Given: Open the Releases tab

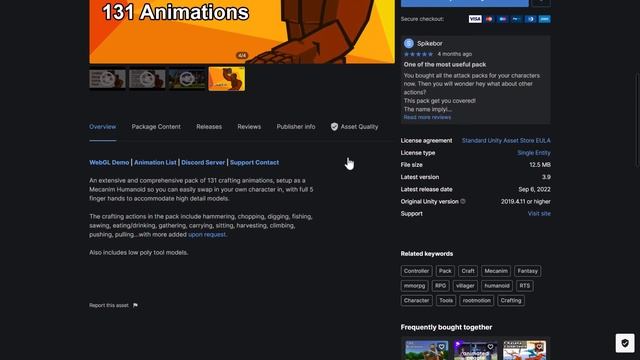Looking at the screenshot, I should point(209,127).
